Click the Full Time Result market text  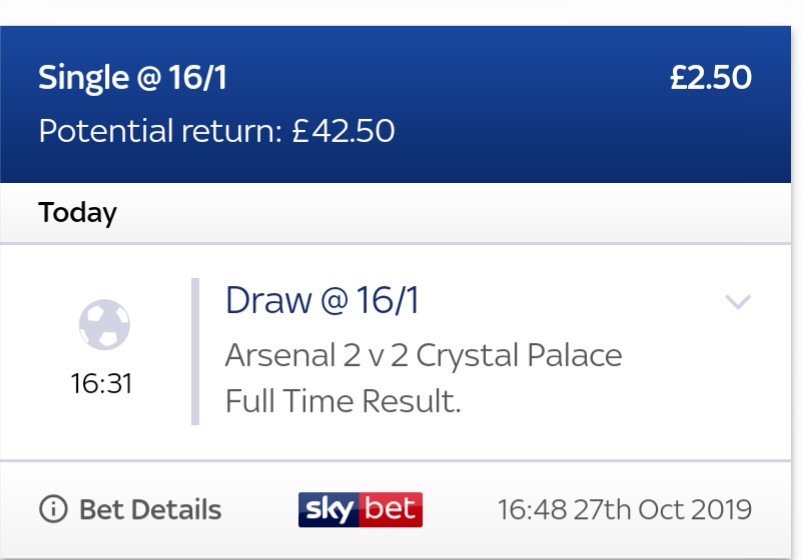click(x=343, y=400)
